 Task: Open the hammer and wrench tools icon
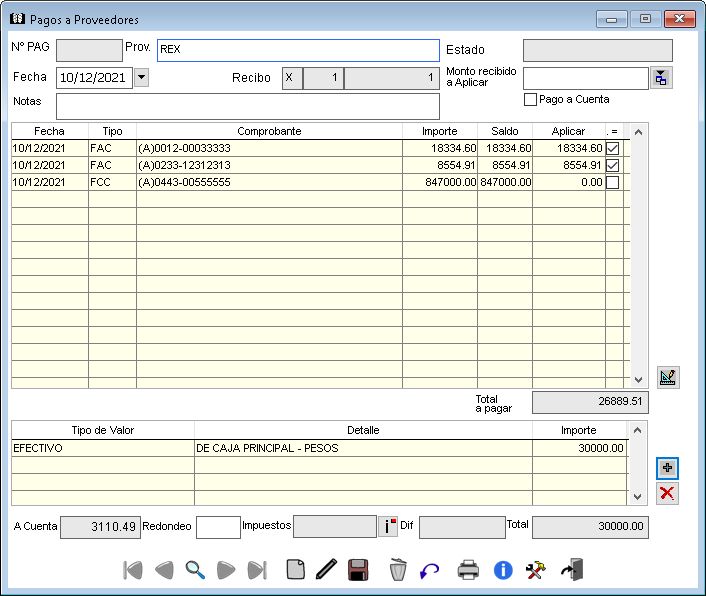click(x=536, y=570)
